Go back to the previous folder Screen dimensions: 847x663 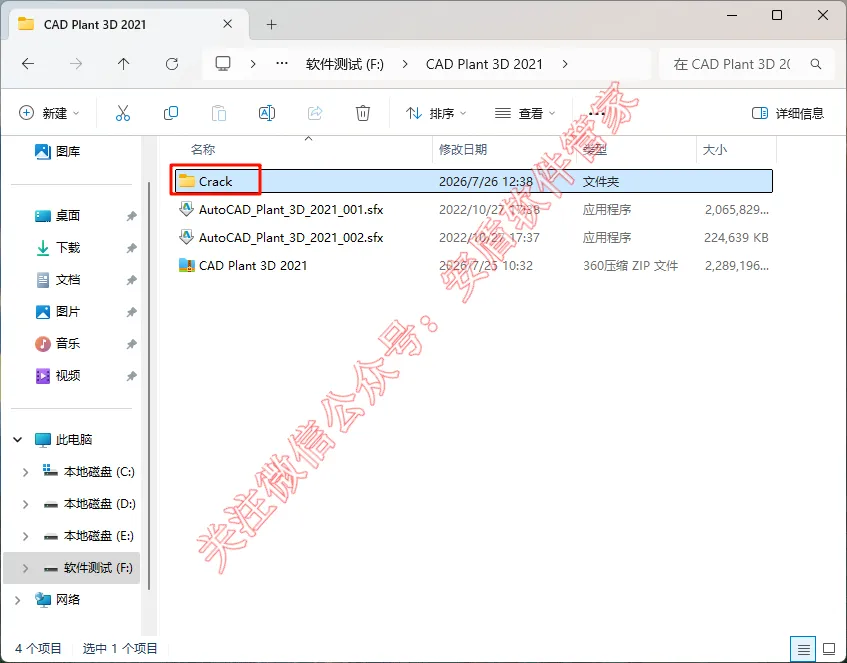point(28,64)
